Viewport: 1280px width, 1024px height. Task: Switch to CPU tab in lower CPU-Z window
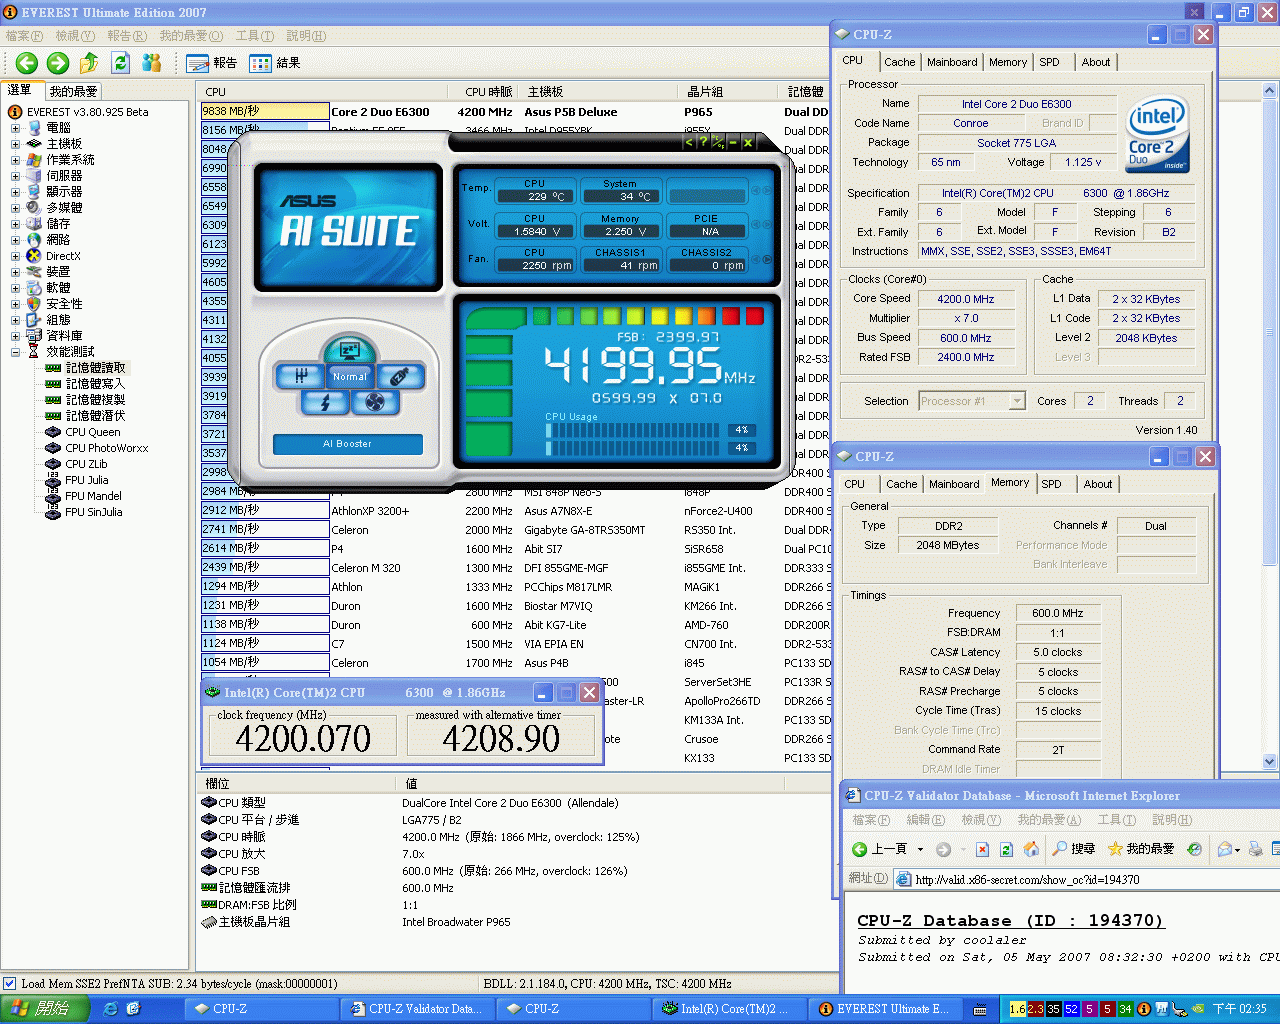(855, 484)
